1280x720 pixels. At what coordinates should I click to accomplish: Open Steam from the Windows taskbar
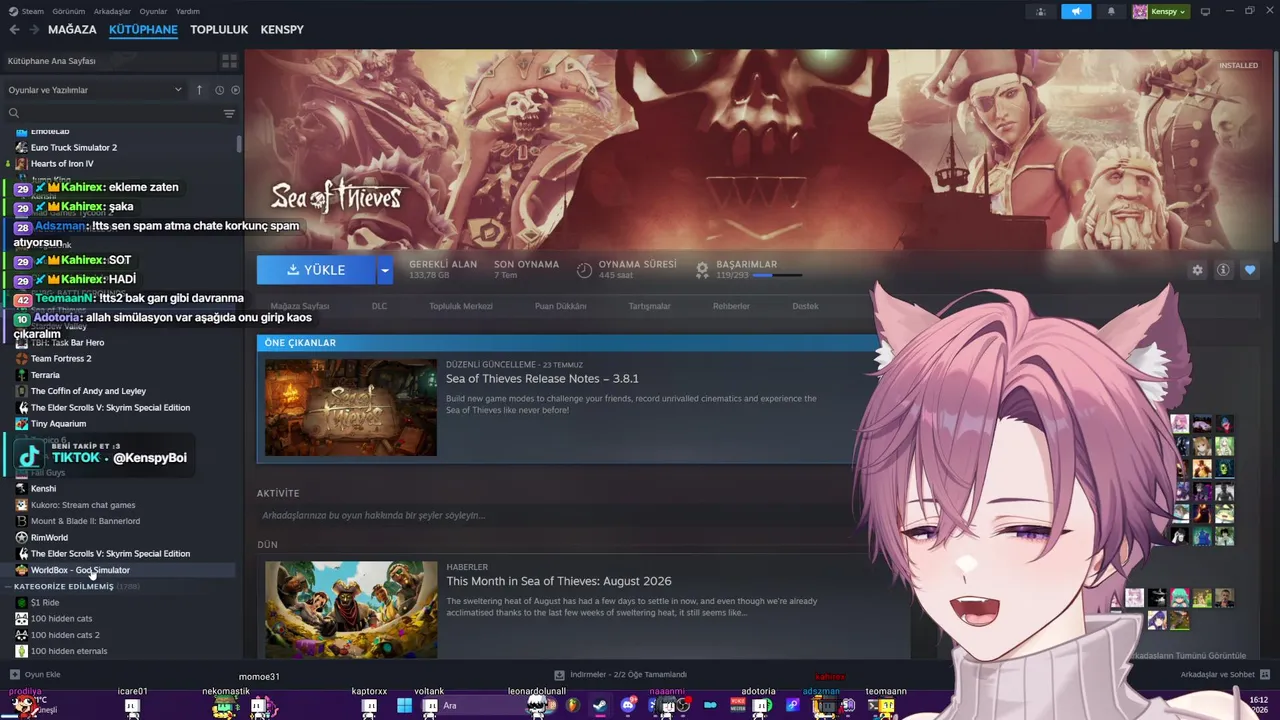coord(599,706)
